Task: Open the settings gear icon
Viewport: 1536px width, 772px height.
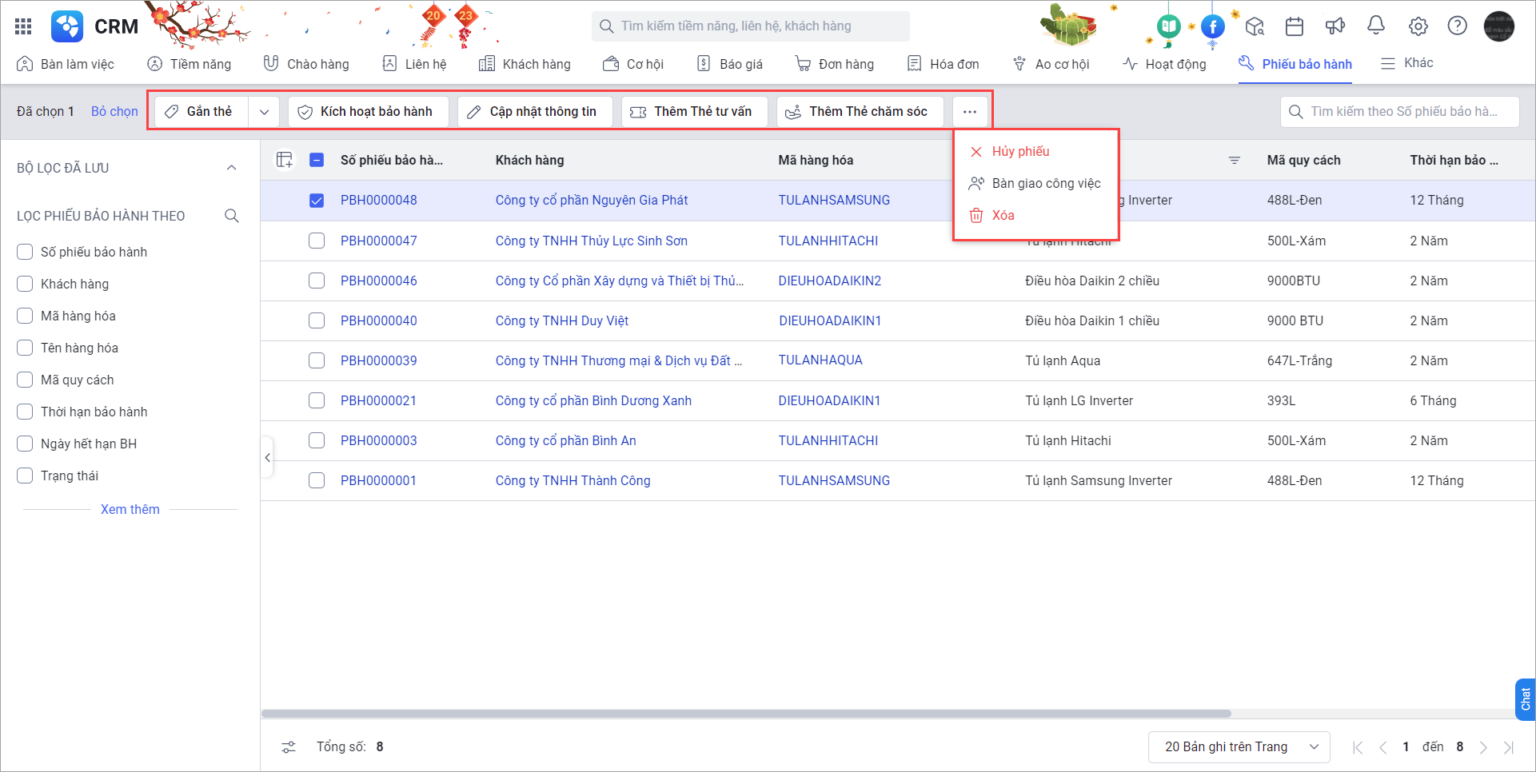Action: [x=1417, y=26]
